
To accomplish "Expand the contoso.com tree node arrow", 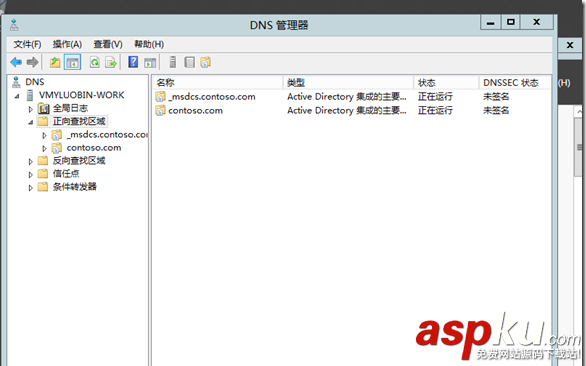I will (44, 148).
